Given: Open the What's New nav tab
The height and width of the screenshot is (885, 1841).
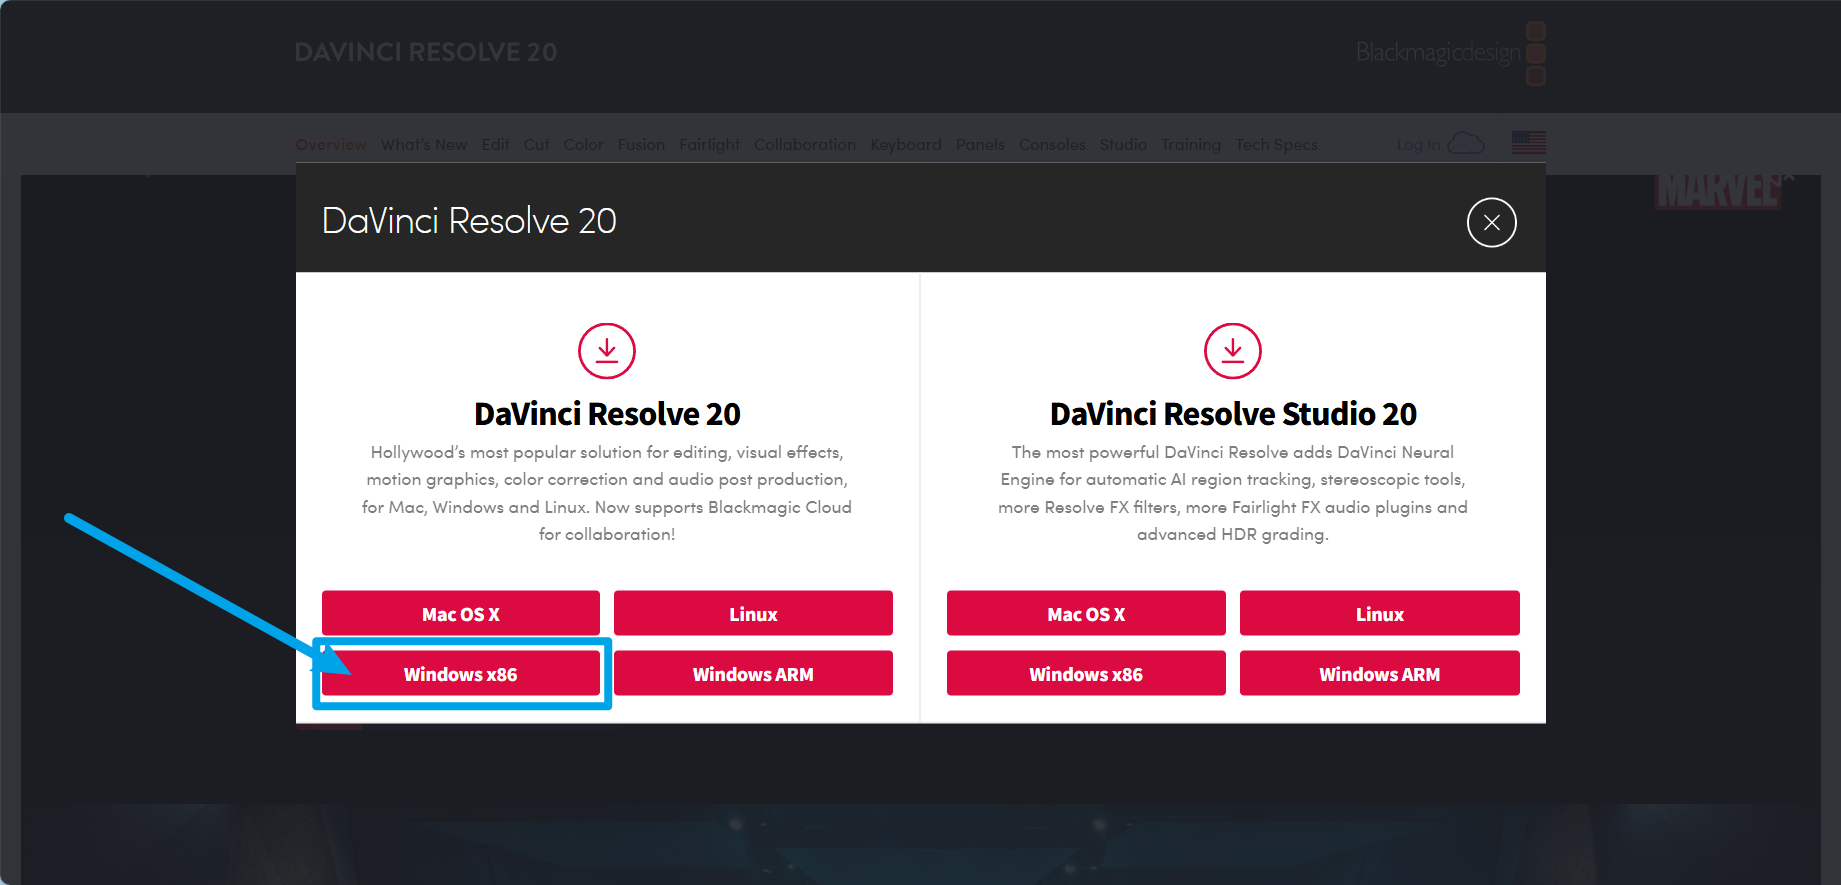Looking at the screenshot, I should [x=424, y=145].
